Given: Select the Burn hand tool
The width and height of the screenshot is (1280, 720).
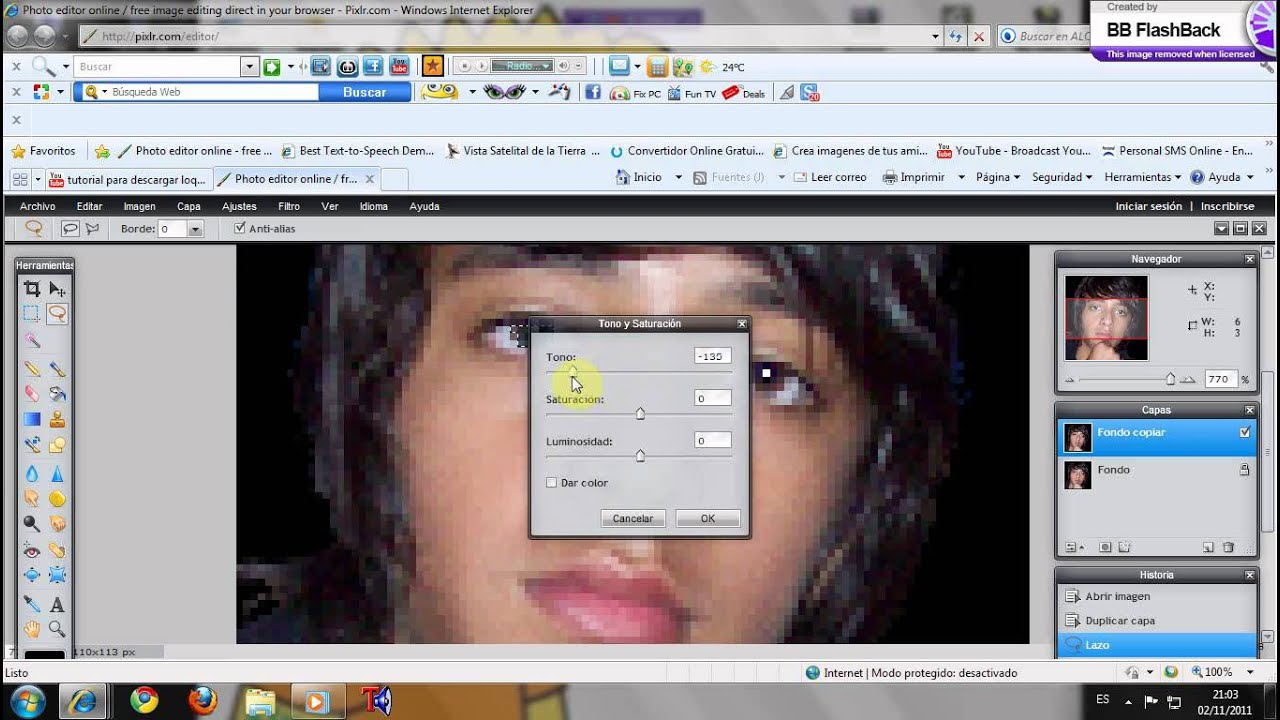Looking at the screenshot, I should [57, 523].
